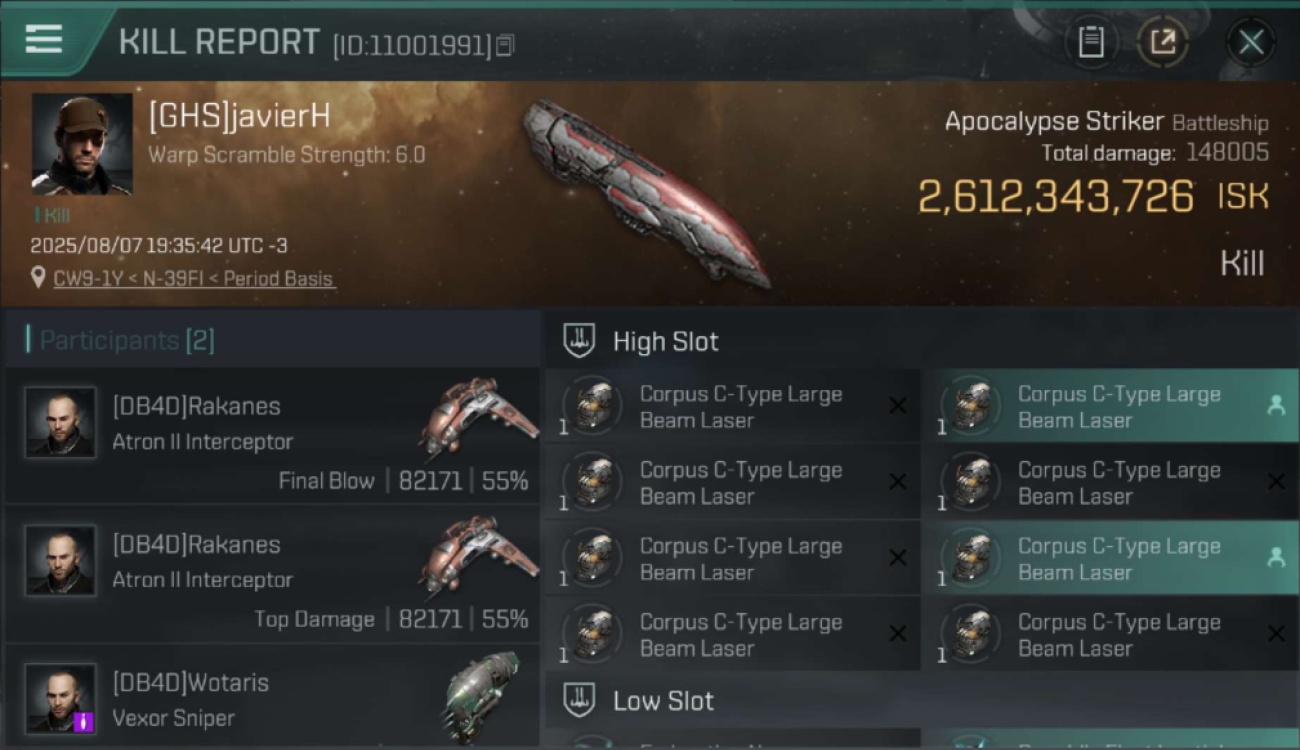Copy the kill report ID
Image resolution: width=1300 pixels, height=750 pixels.
click(505, 45)
